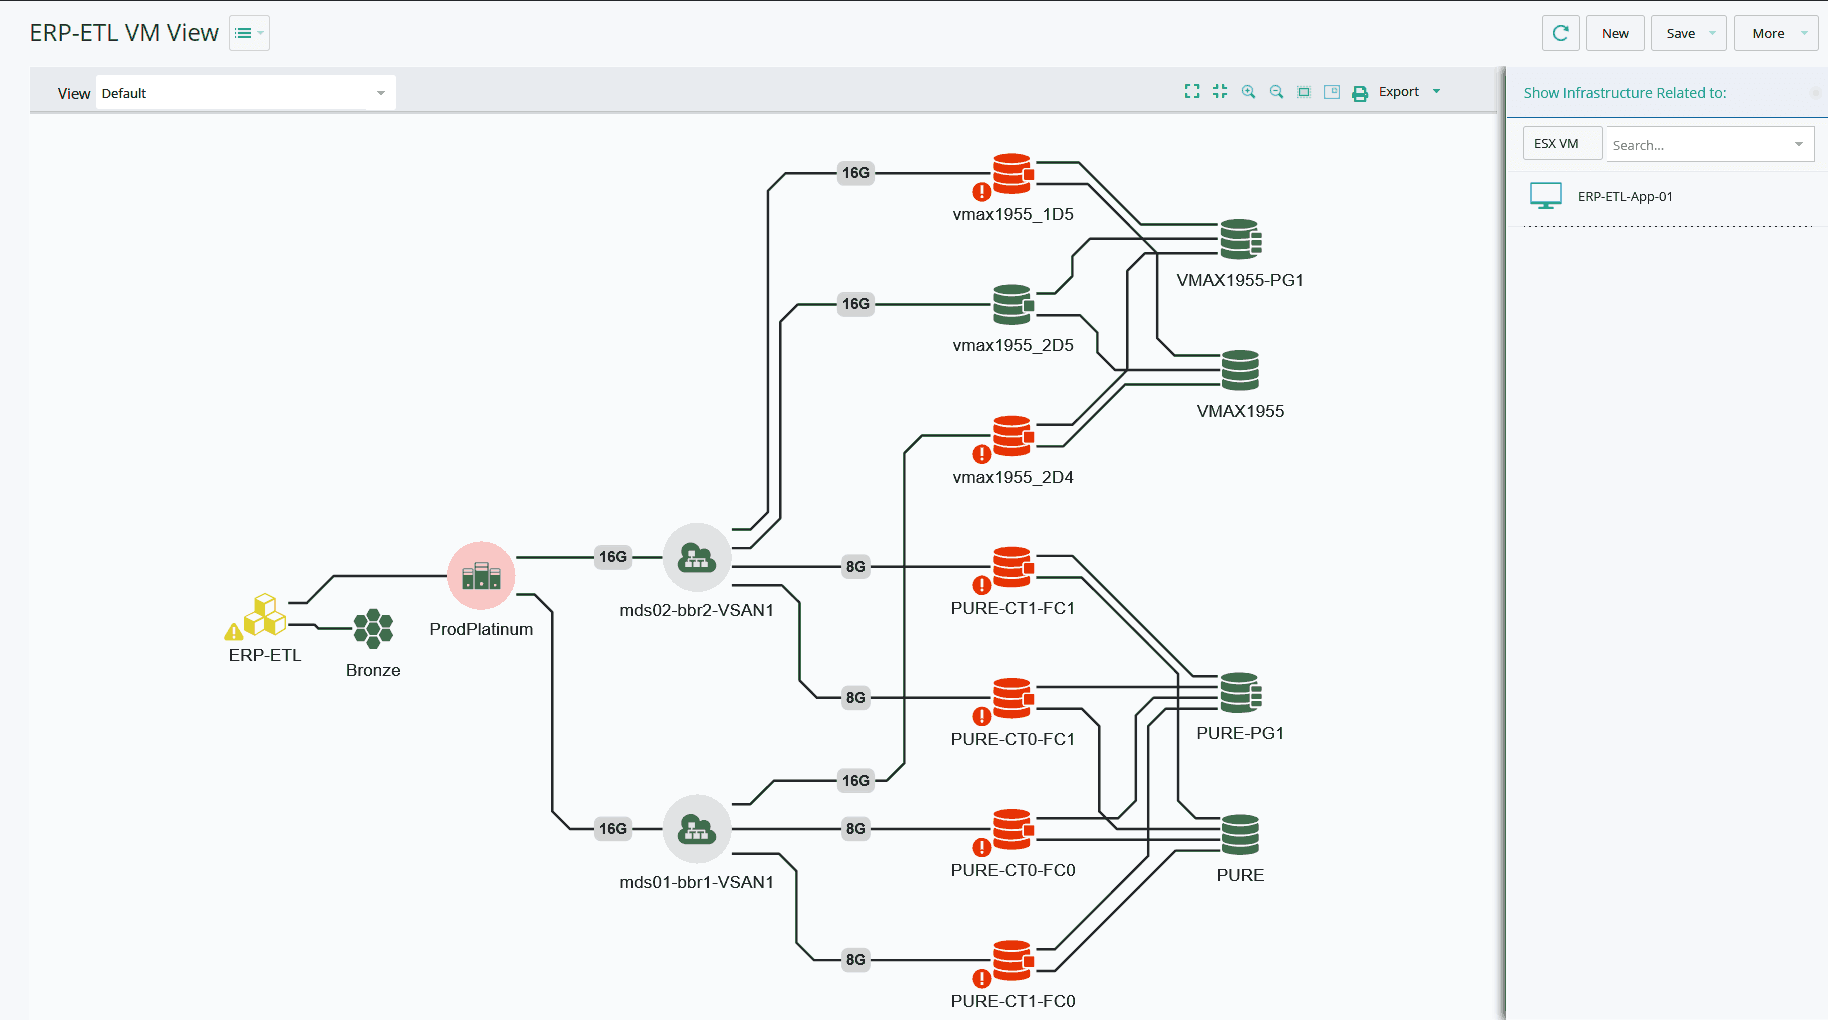1828x1020 pixels.
Task: Expand the Export dropdown arrow
Action: tap(1437, 91)
